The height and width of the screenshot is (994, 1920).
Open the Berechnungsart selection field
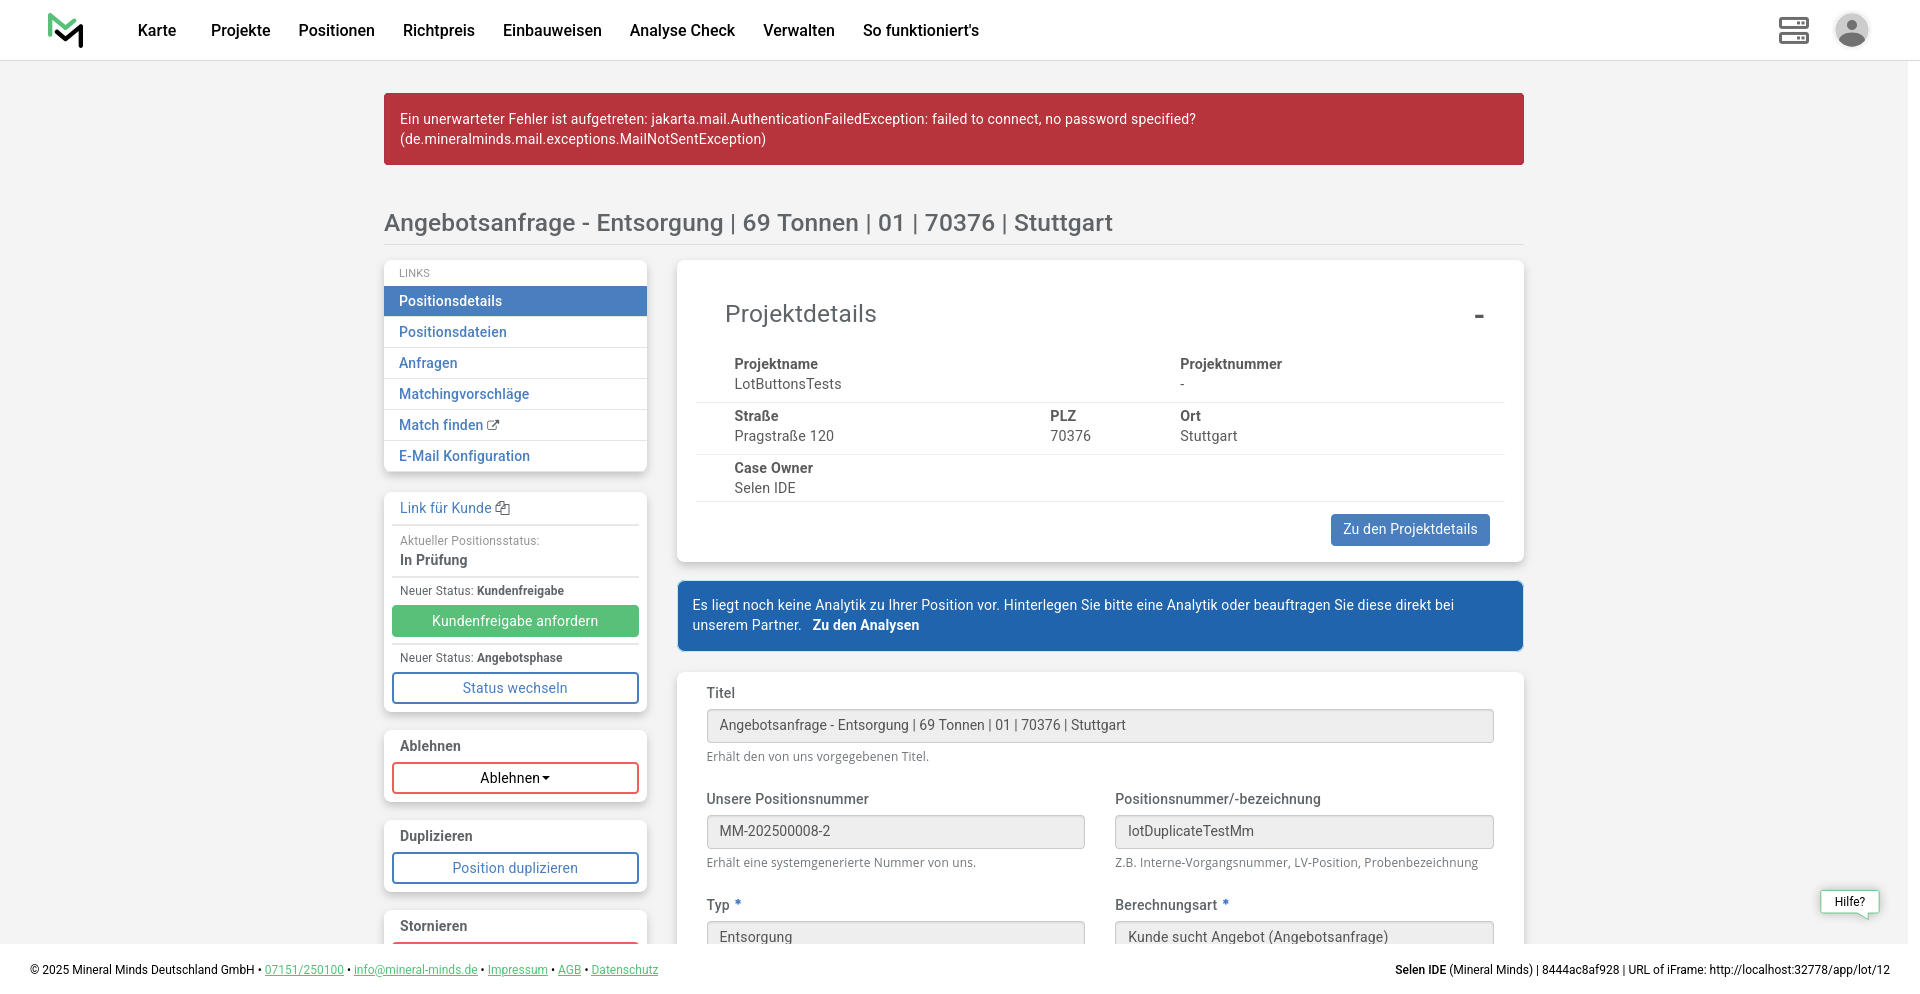(x=1303, y=934)
